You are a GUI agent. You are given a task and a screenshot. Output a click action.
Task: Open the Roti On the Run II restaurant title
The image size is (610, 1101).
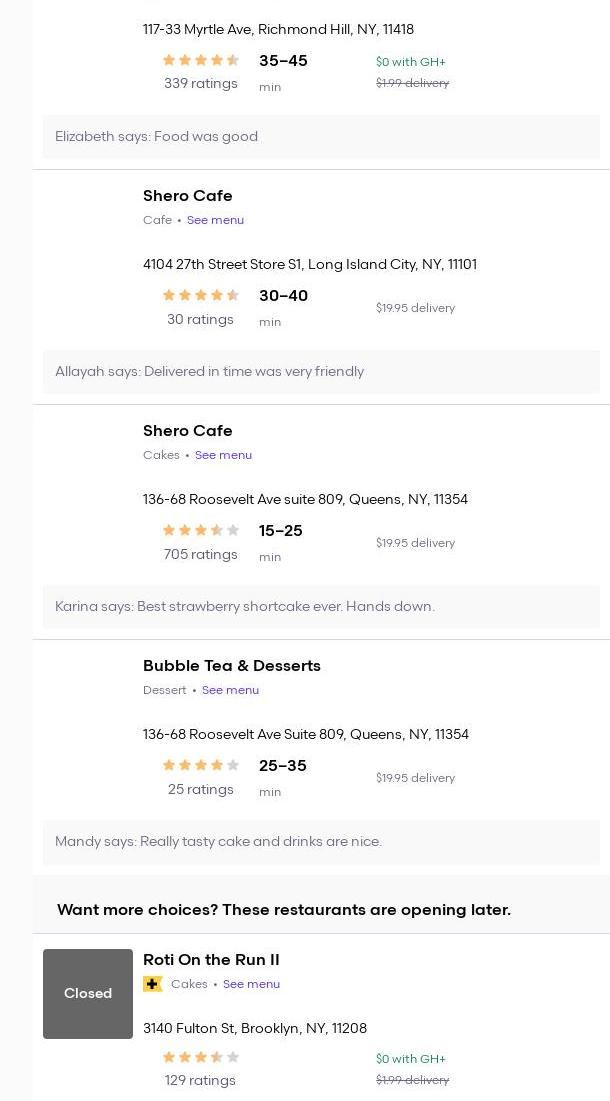[x=211, y=960]
